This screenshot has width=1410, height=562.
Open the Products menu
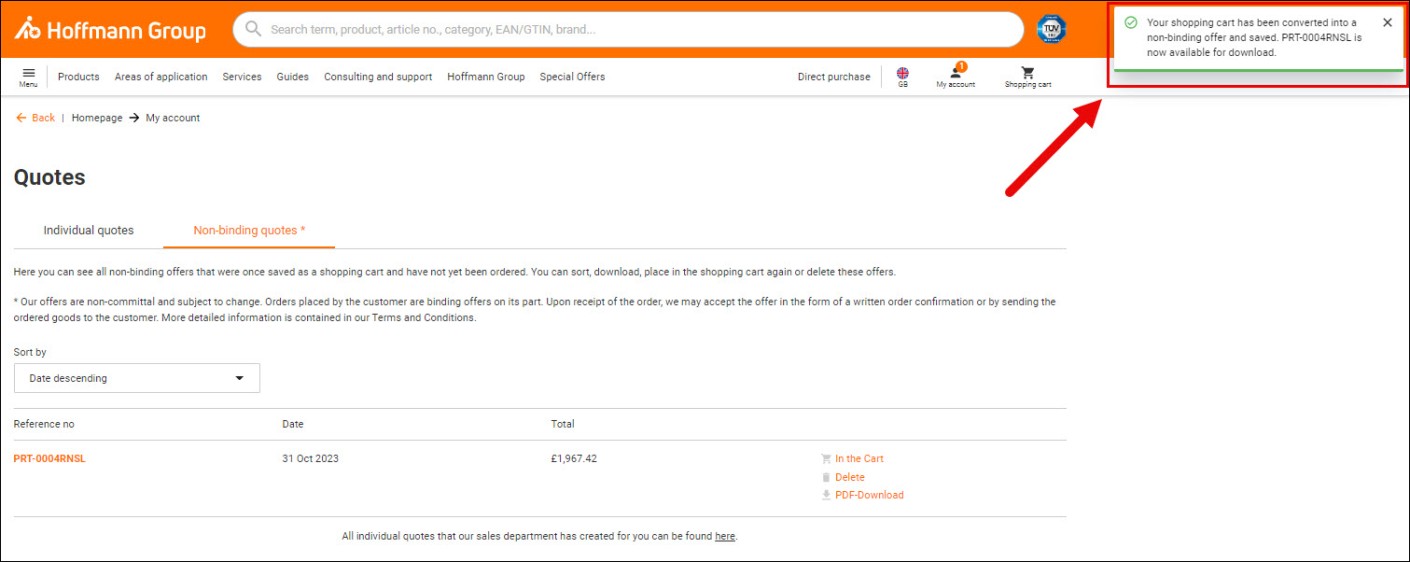click(x=78, y=77)
